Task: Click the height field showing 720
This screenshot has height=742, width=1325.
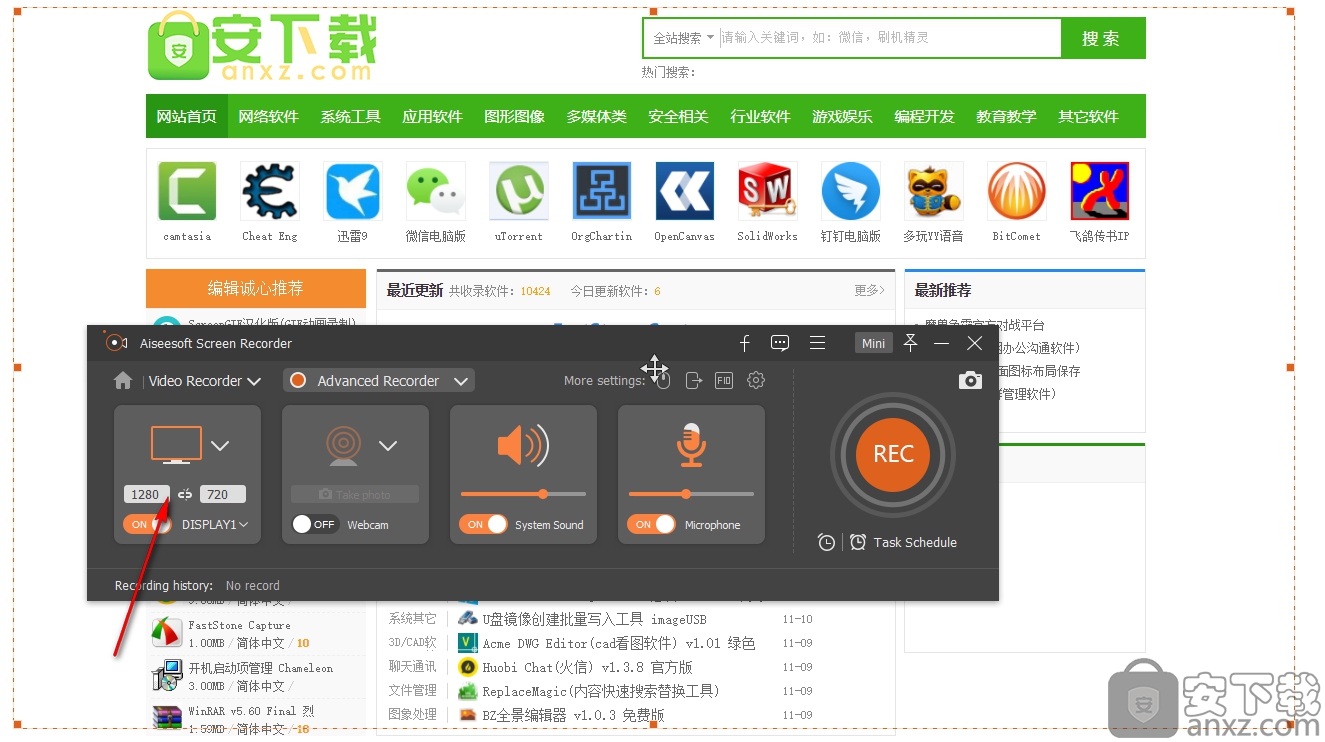Action: (223, 494)
